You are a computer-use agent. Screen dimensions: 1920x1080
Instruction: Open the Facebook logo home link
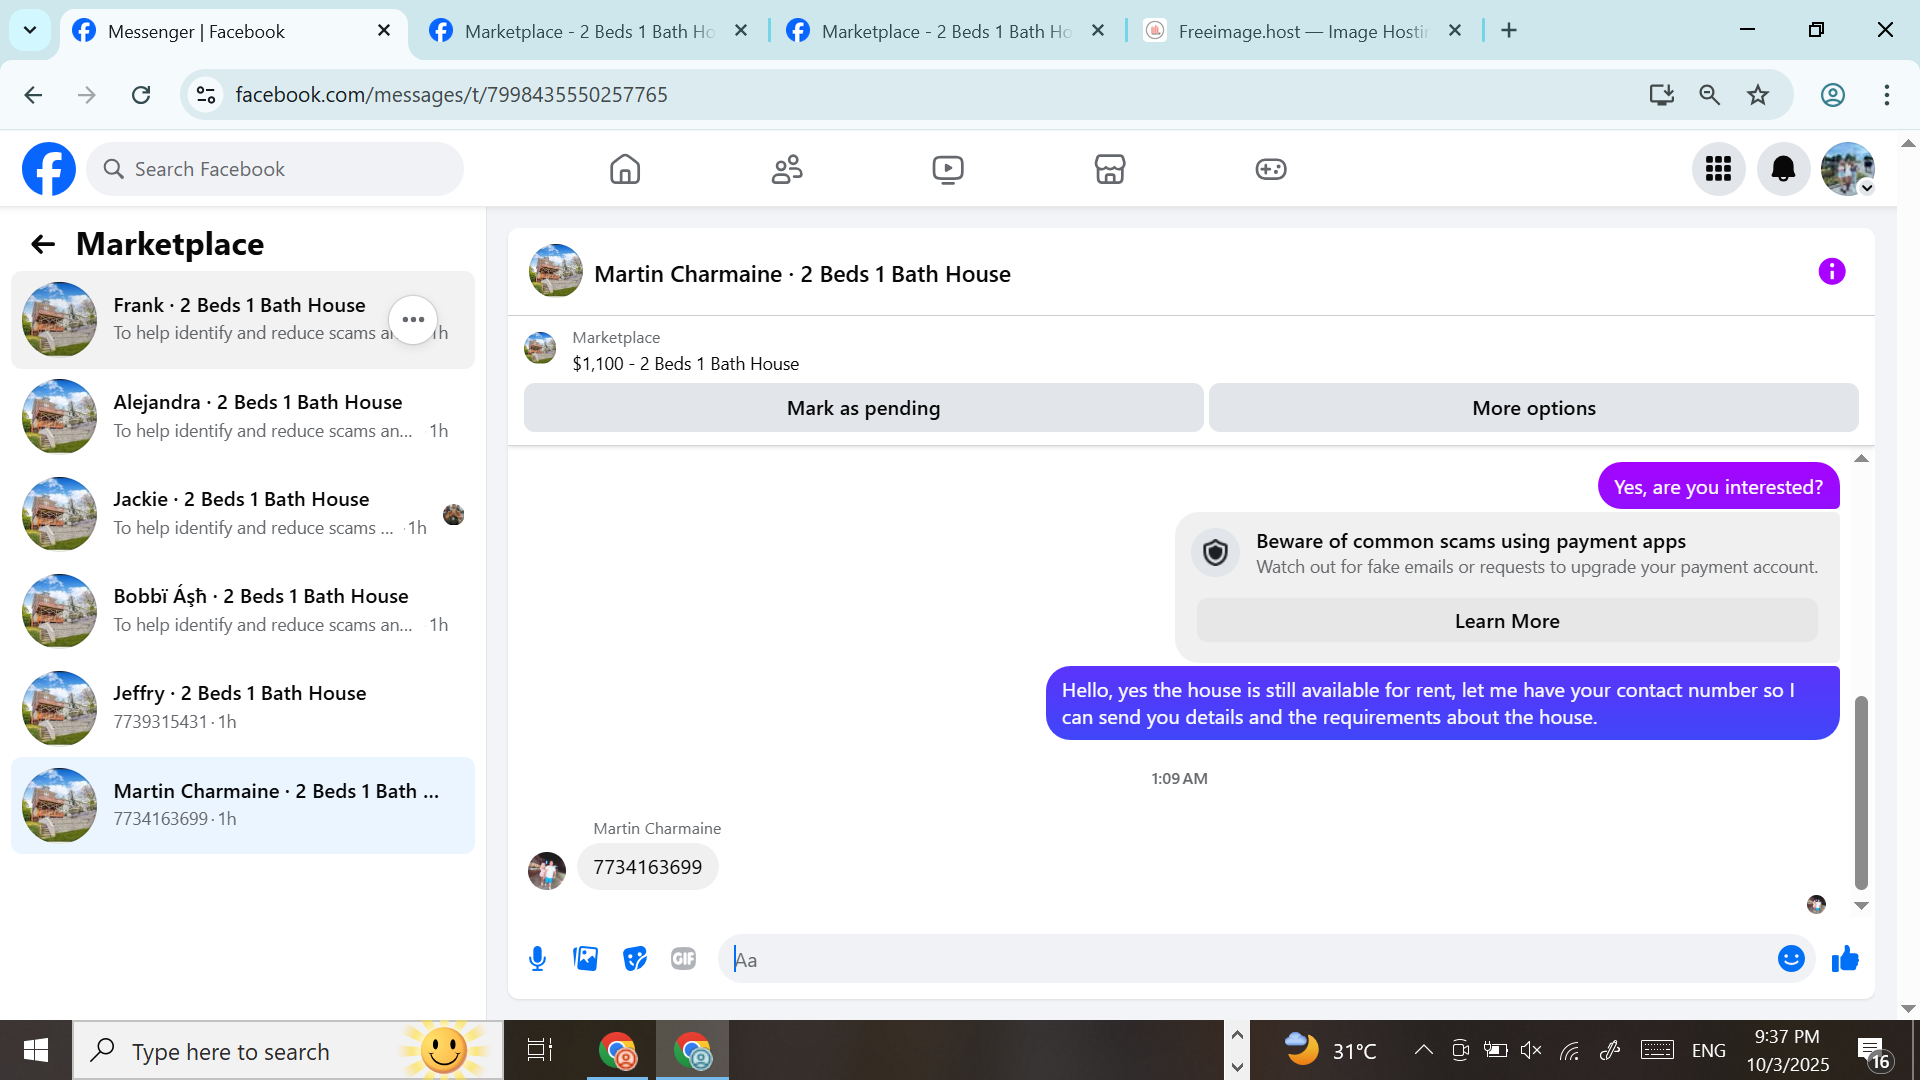click(x=49, y=169)
